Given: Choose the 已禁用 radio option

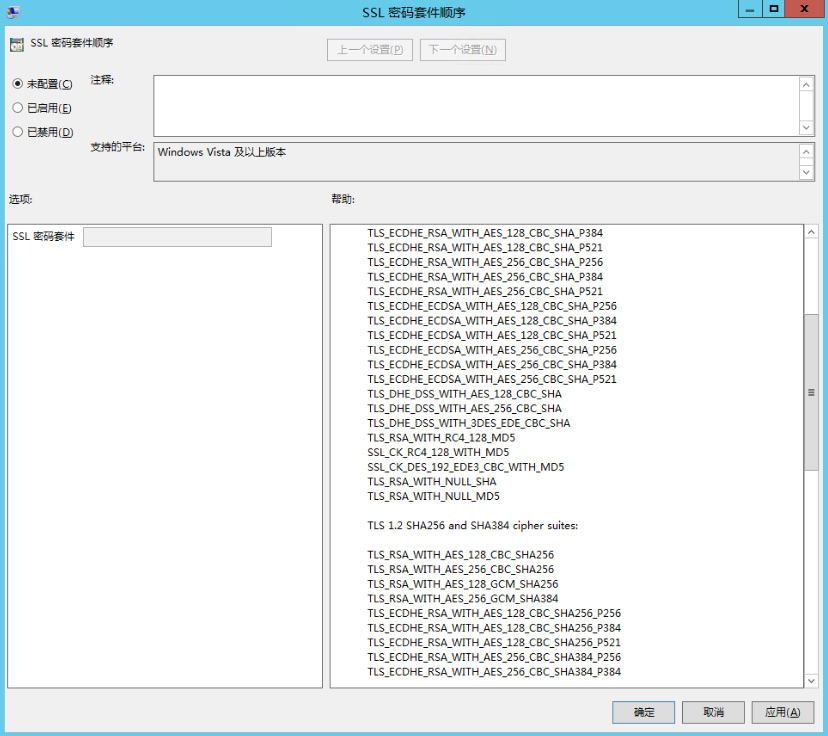Looking at the screenshot, I should click(17, 132).
